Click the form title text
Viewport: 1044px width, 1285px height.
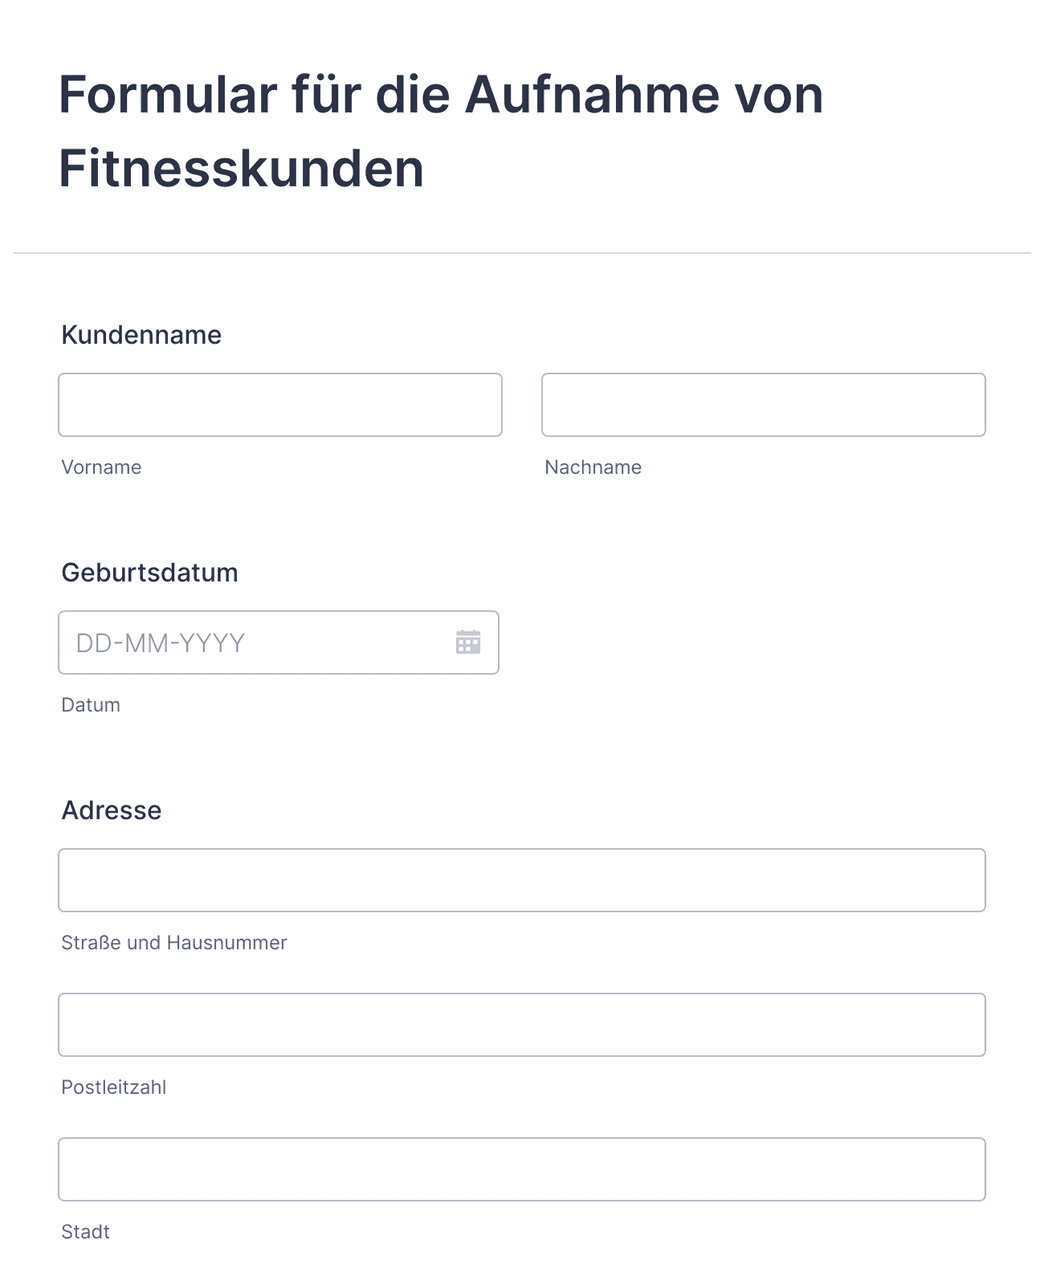pos(440,130)
